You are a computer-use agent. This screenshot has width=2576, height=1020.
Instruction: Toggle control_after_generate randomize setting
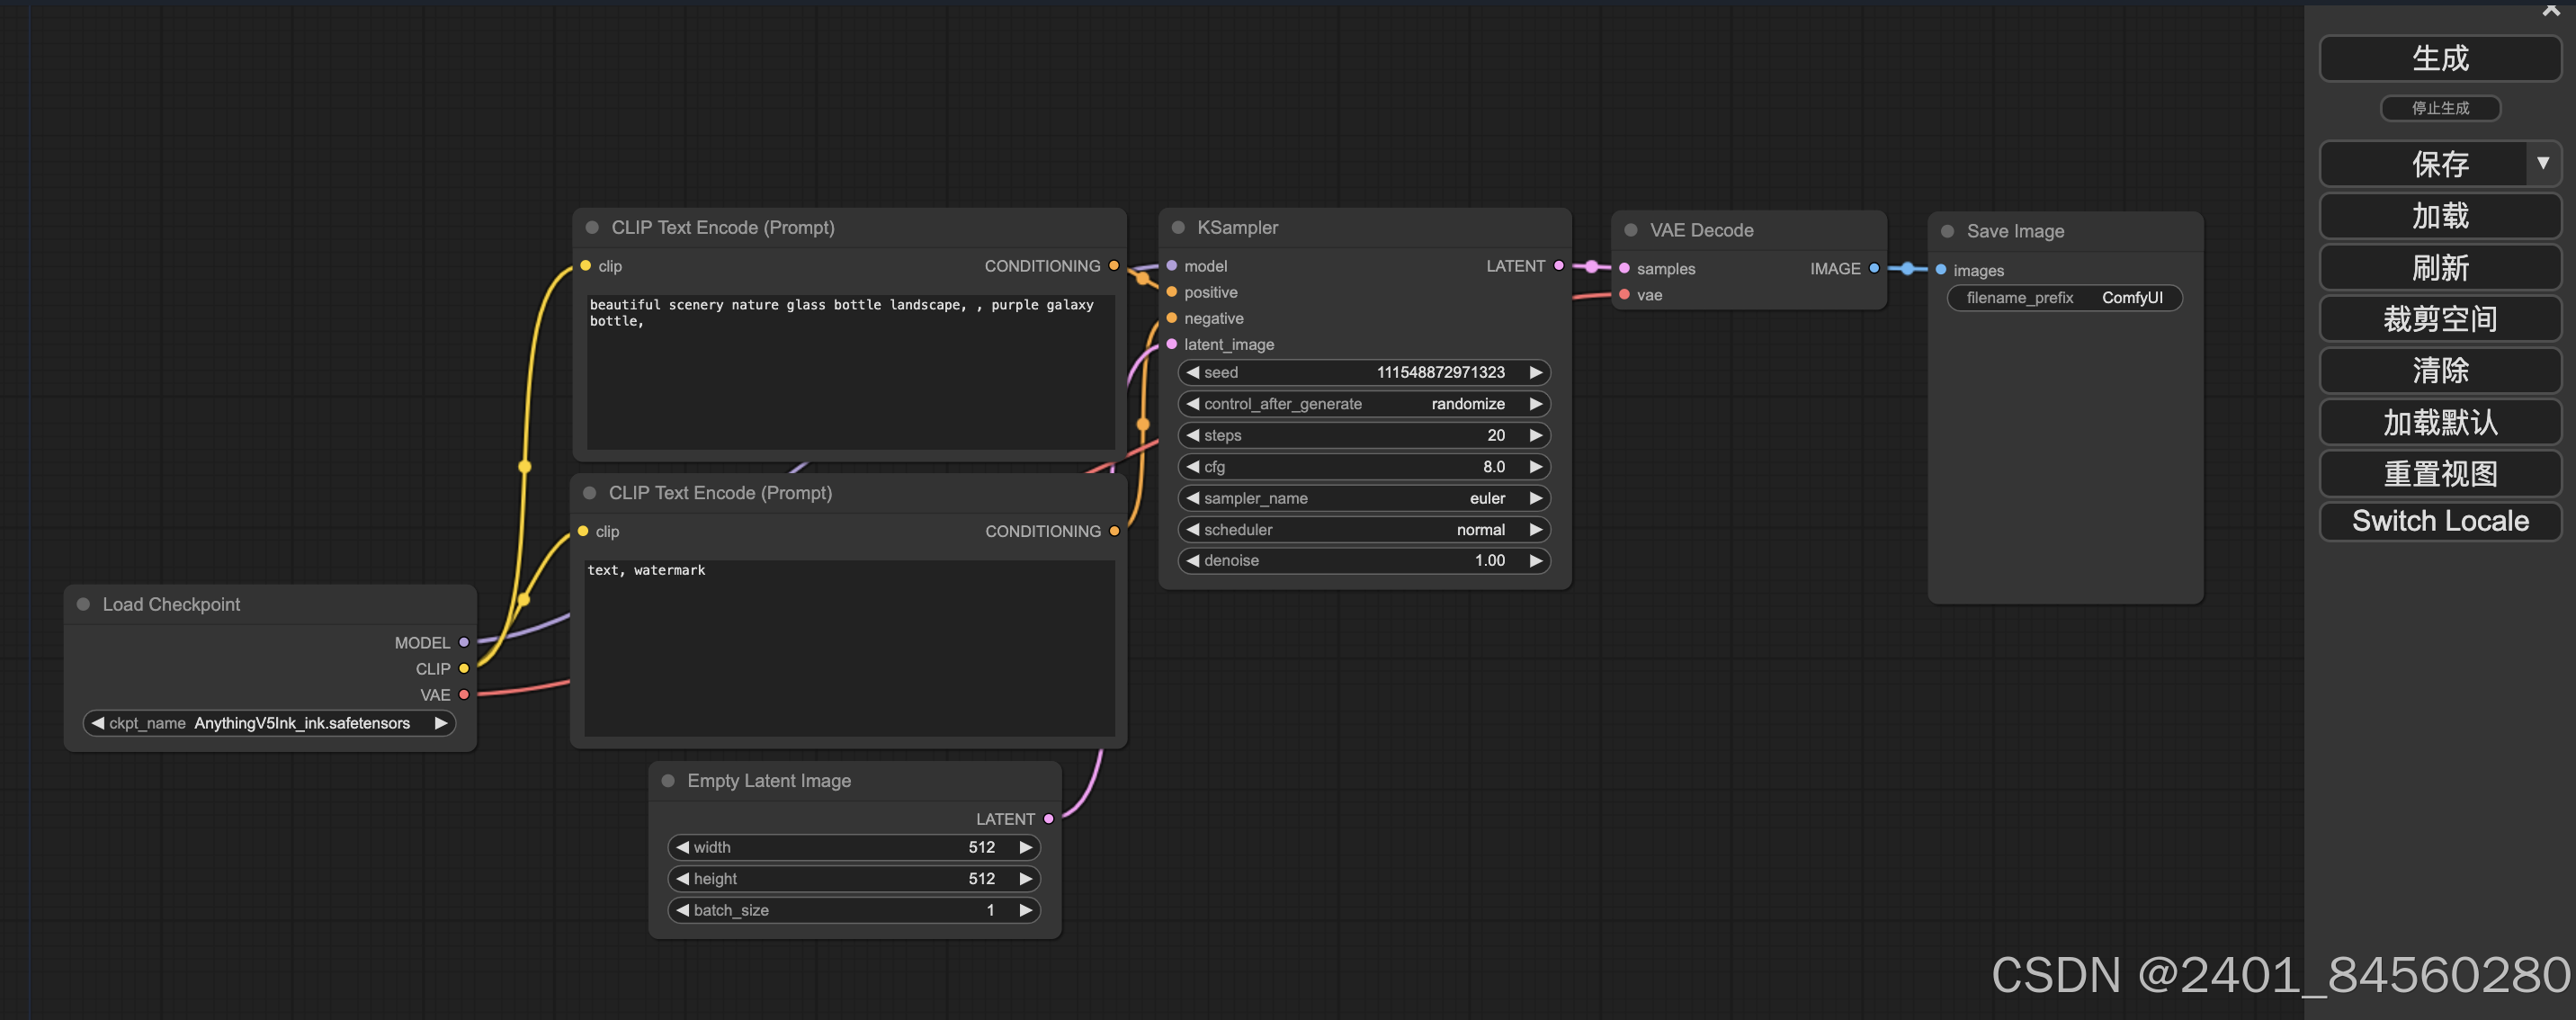click(x=1364, y=404)
